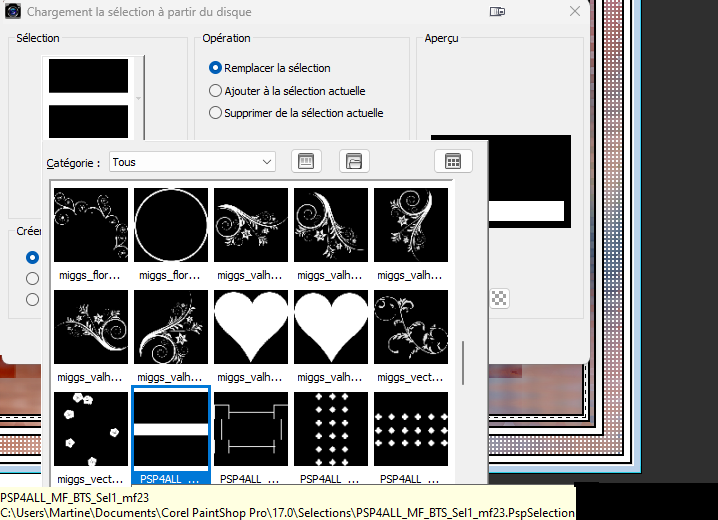Open the Sélection preview dropdown arrow

[139, 98]
